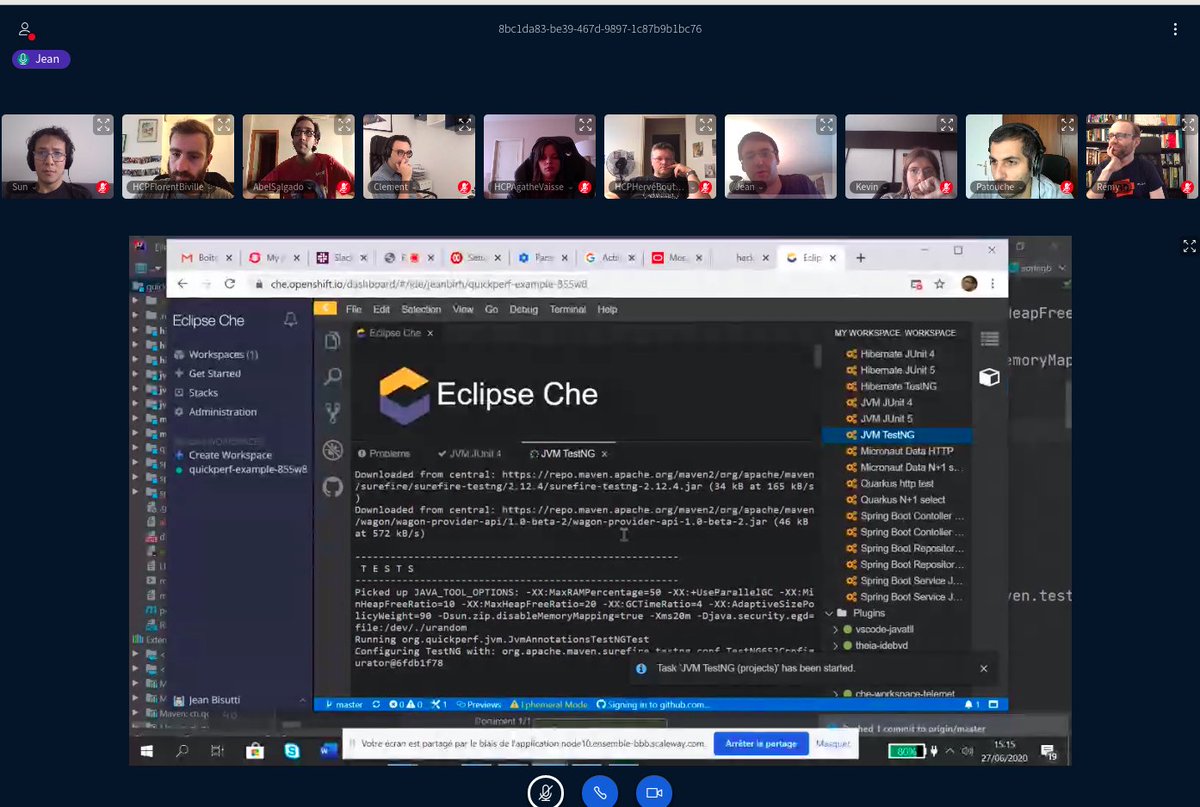Open the HCPFlorentBiville webcam name dropdown
The image size is (1200, 807).
tap(174, 187)
